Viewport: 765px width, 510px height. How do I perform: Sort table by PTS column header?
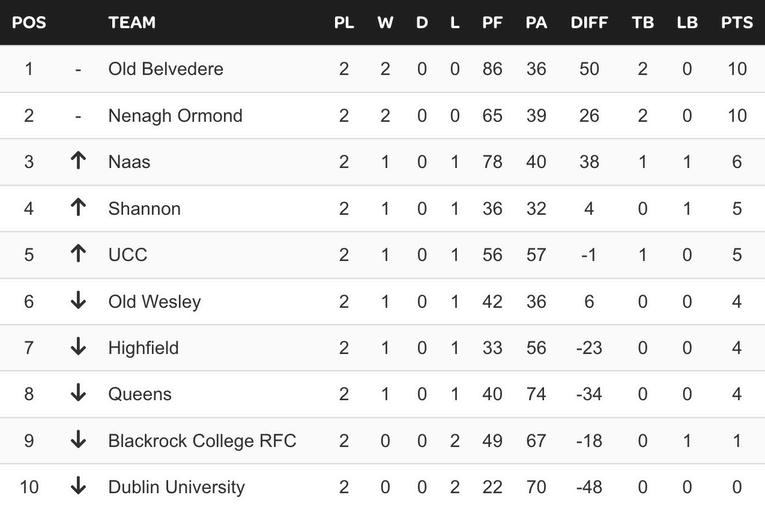[737, 22]
